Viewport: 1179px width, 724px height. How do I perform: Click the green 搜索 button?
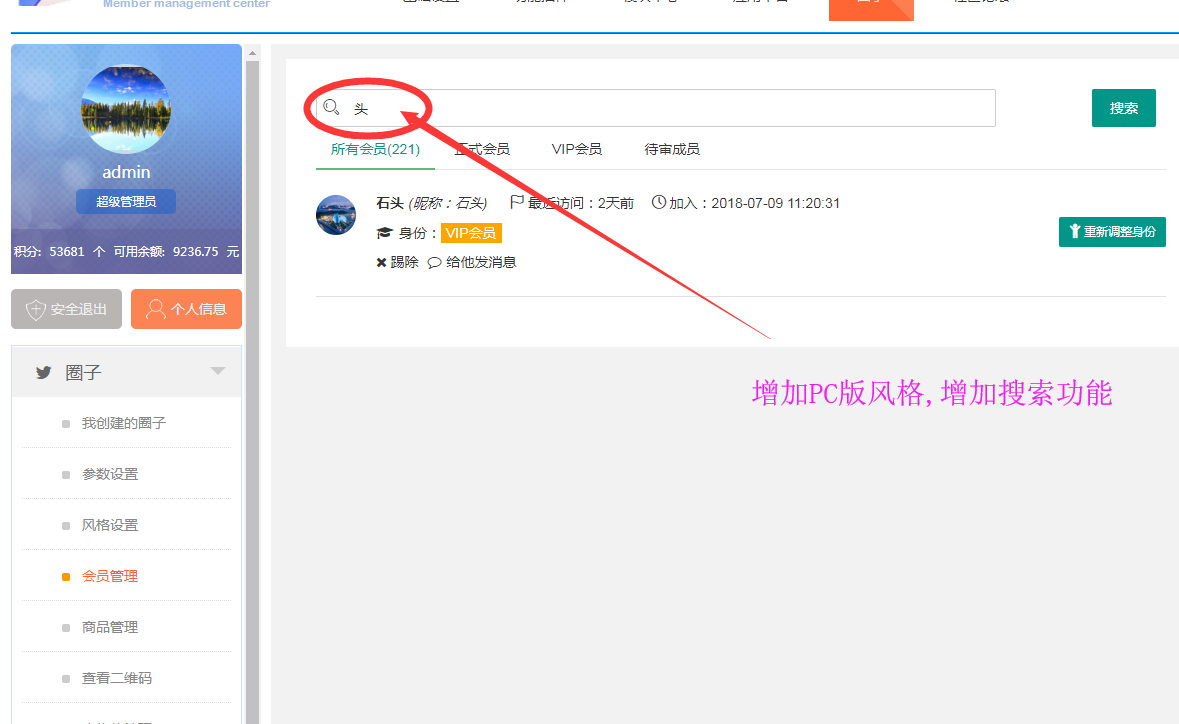point(1123,108)
